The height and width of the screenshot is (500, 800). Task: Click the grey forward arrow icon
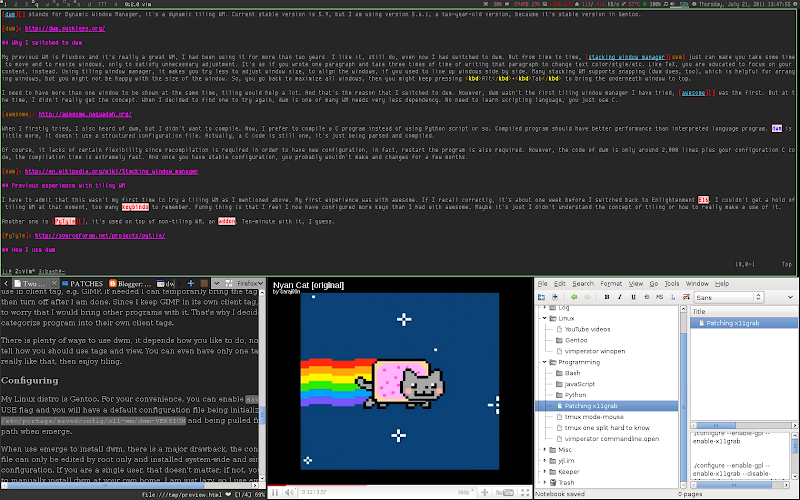587,297
